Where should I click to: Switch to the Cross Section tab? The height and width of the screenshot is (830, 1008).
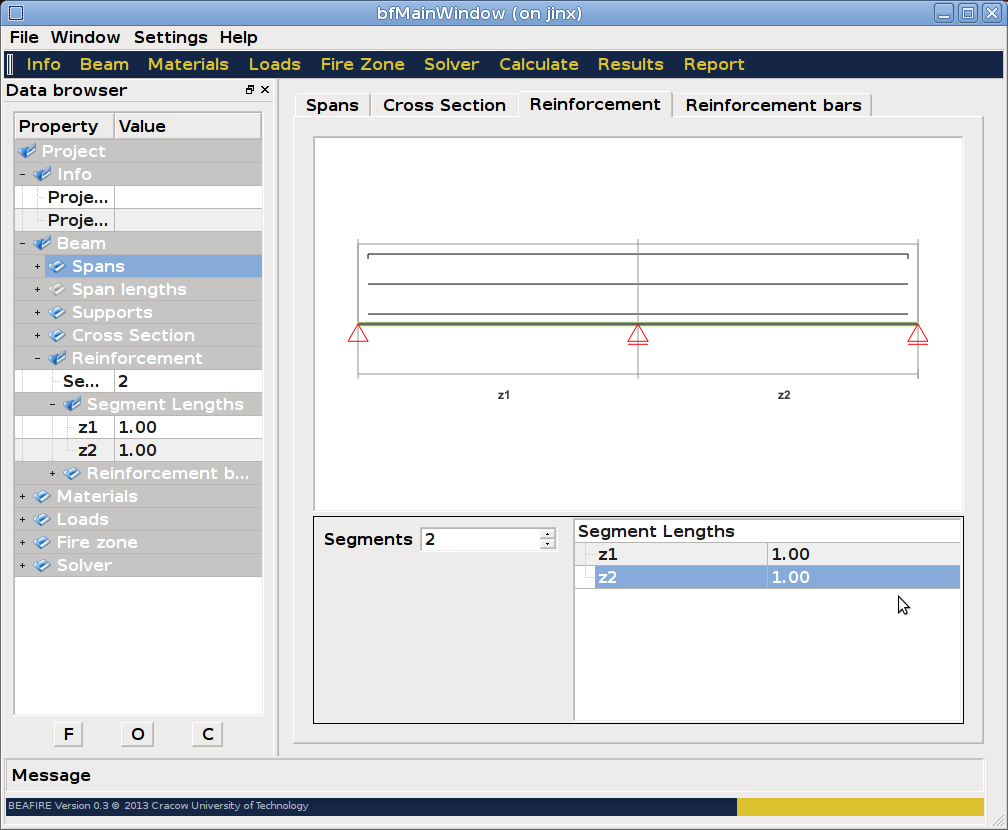tap(444, 105)
